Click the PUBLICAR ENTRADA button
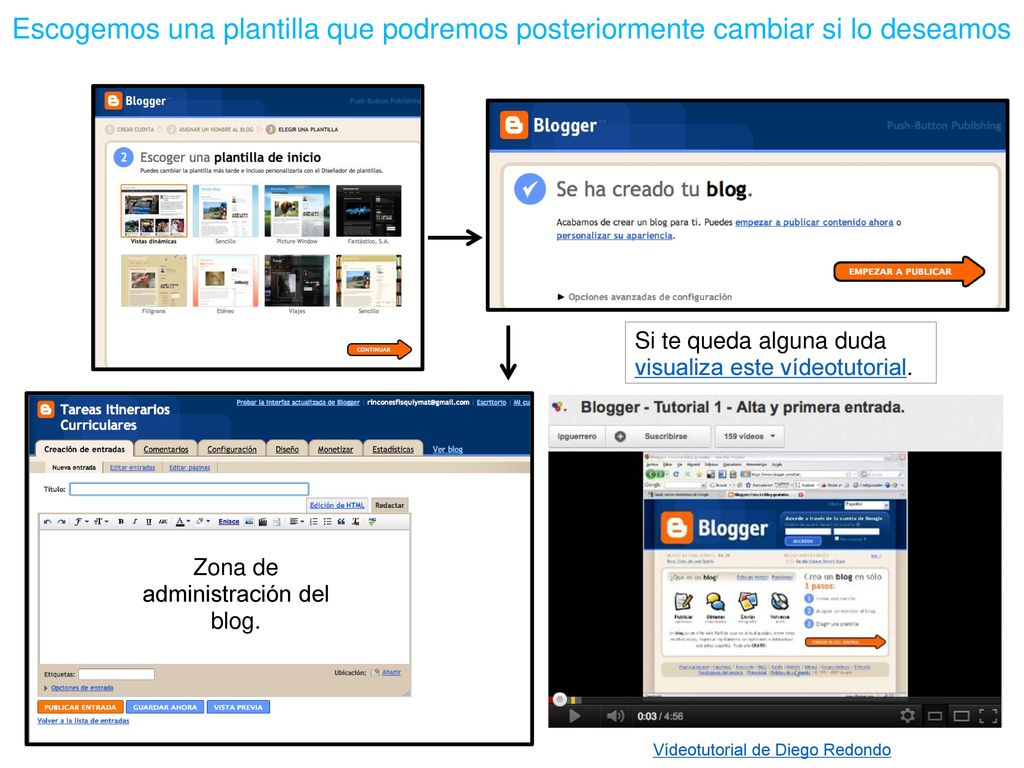 pos(80,707)
